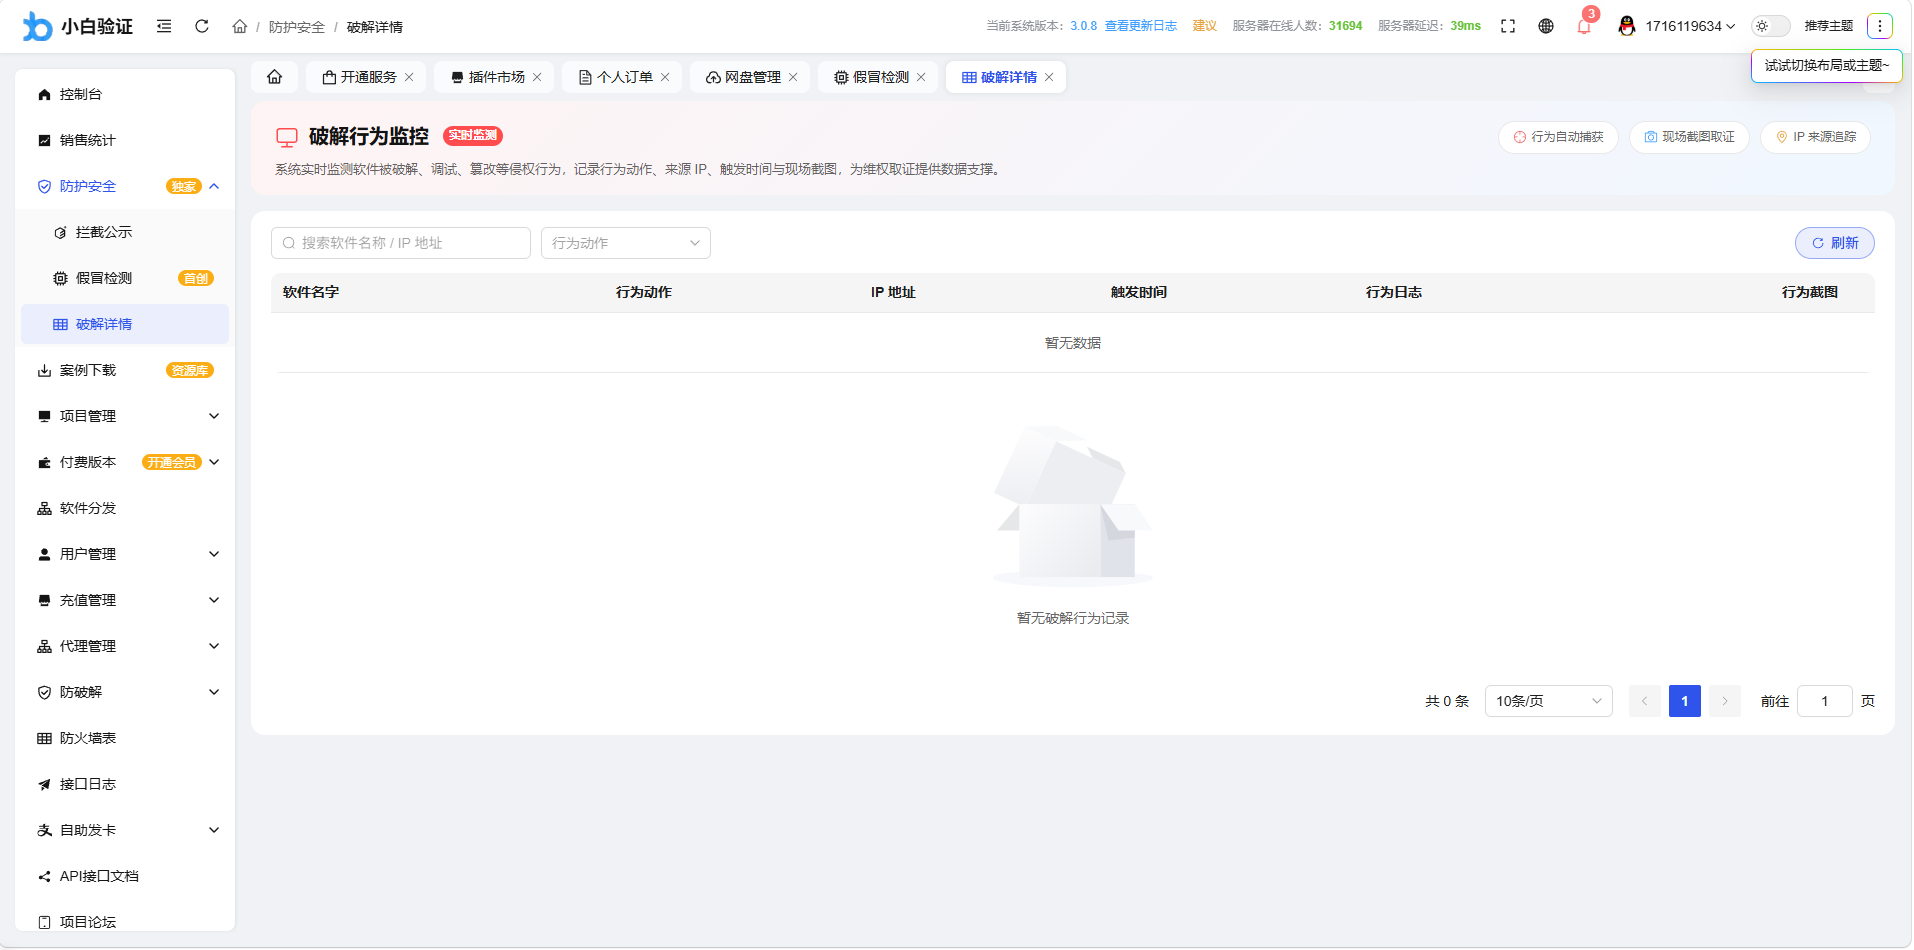Go to the home tab icon
The width and height of the screenshot is (1914, 950).
point(274,77)
